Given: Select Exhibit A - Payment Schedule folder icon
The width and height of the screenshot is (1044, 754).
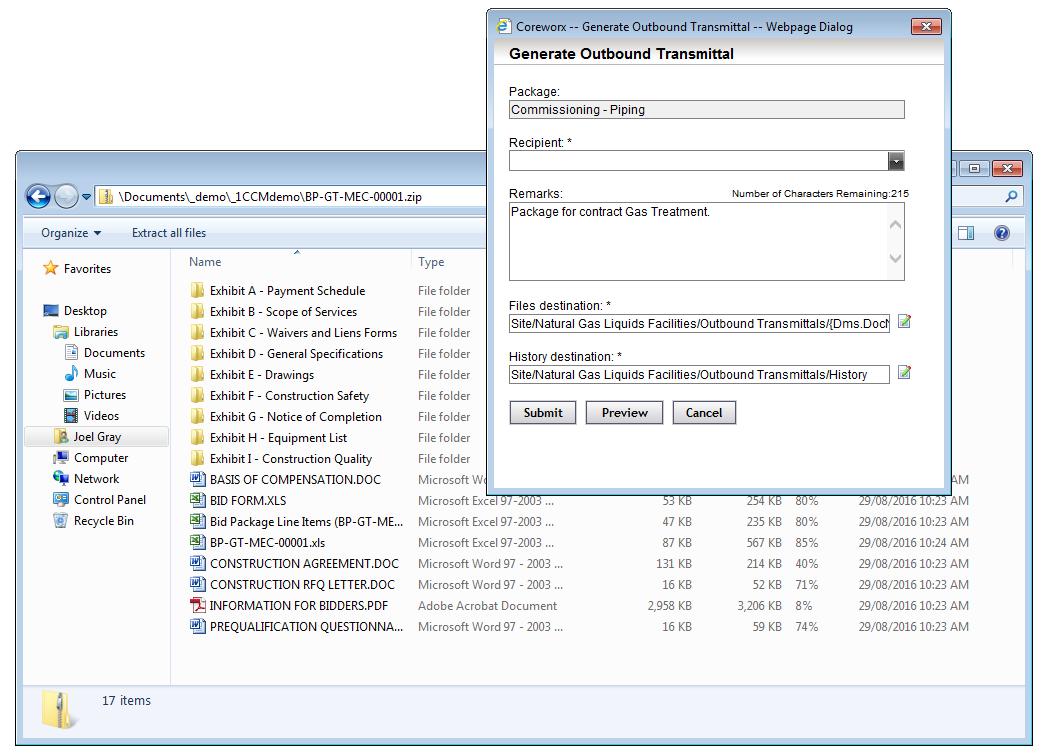Looking at the screenshot, I should pyautogui.click(x=197, y=290).
